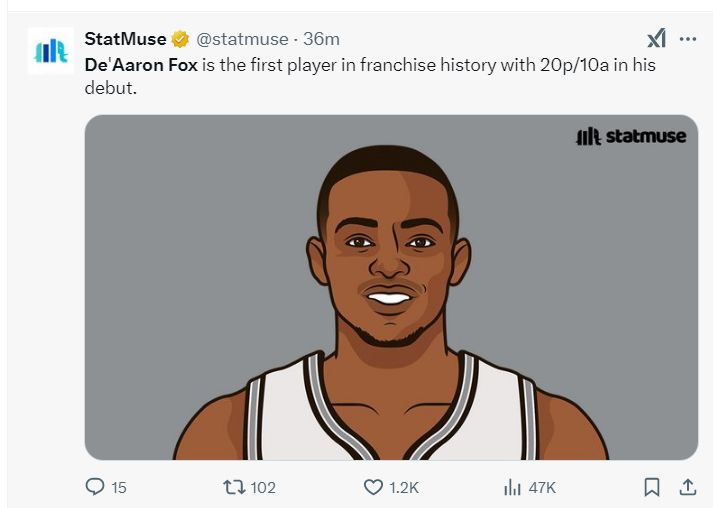Click the 36m timestamp
The height and width of the screenshot is (508, 713).
pos(321,39)
